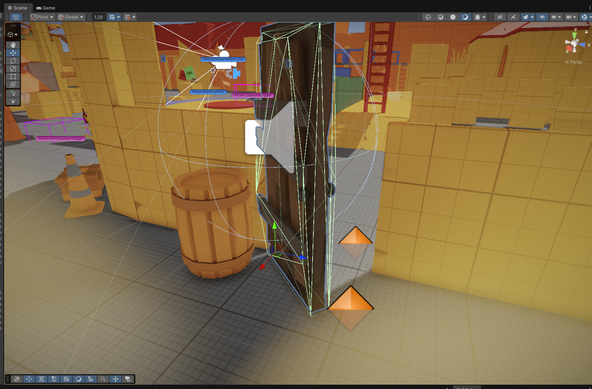This screenshot has width=592, height=389.
Task: Select the Rotate tool
Action: coord(13,60)
